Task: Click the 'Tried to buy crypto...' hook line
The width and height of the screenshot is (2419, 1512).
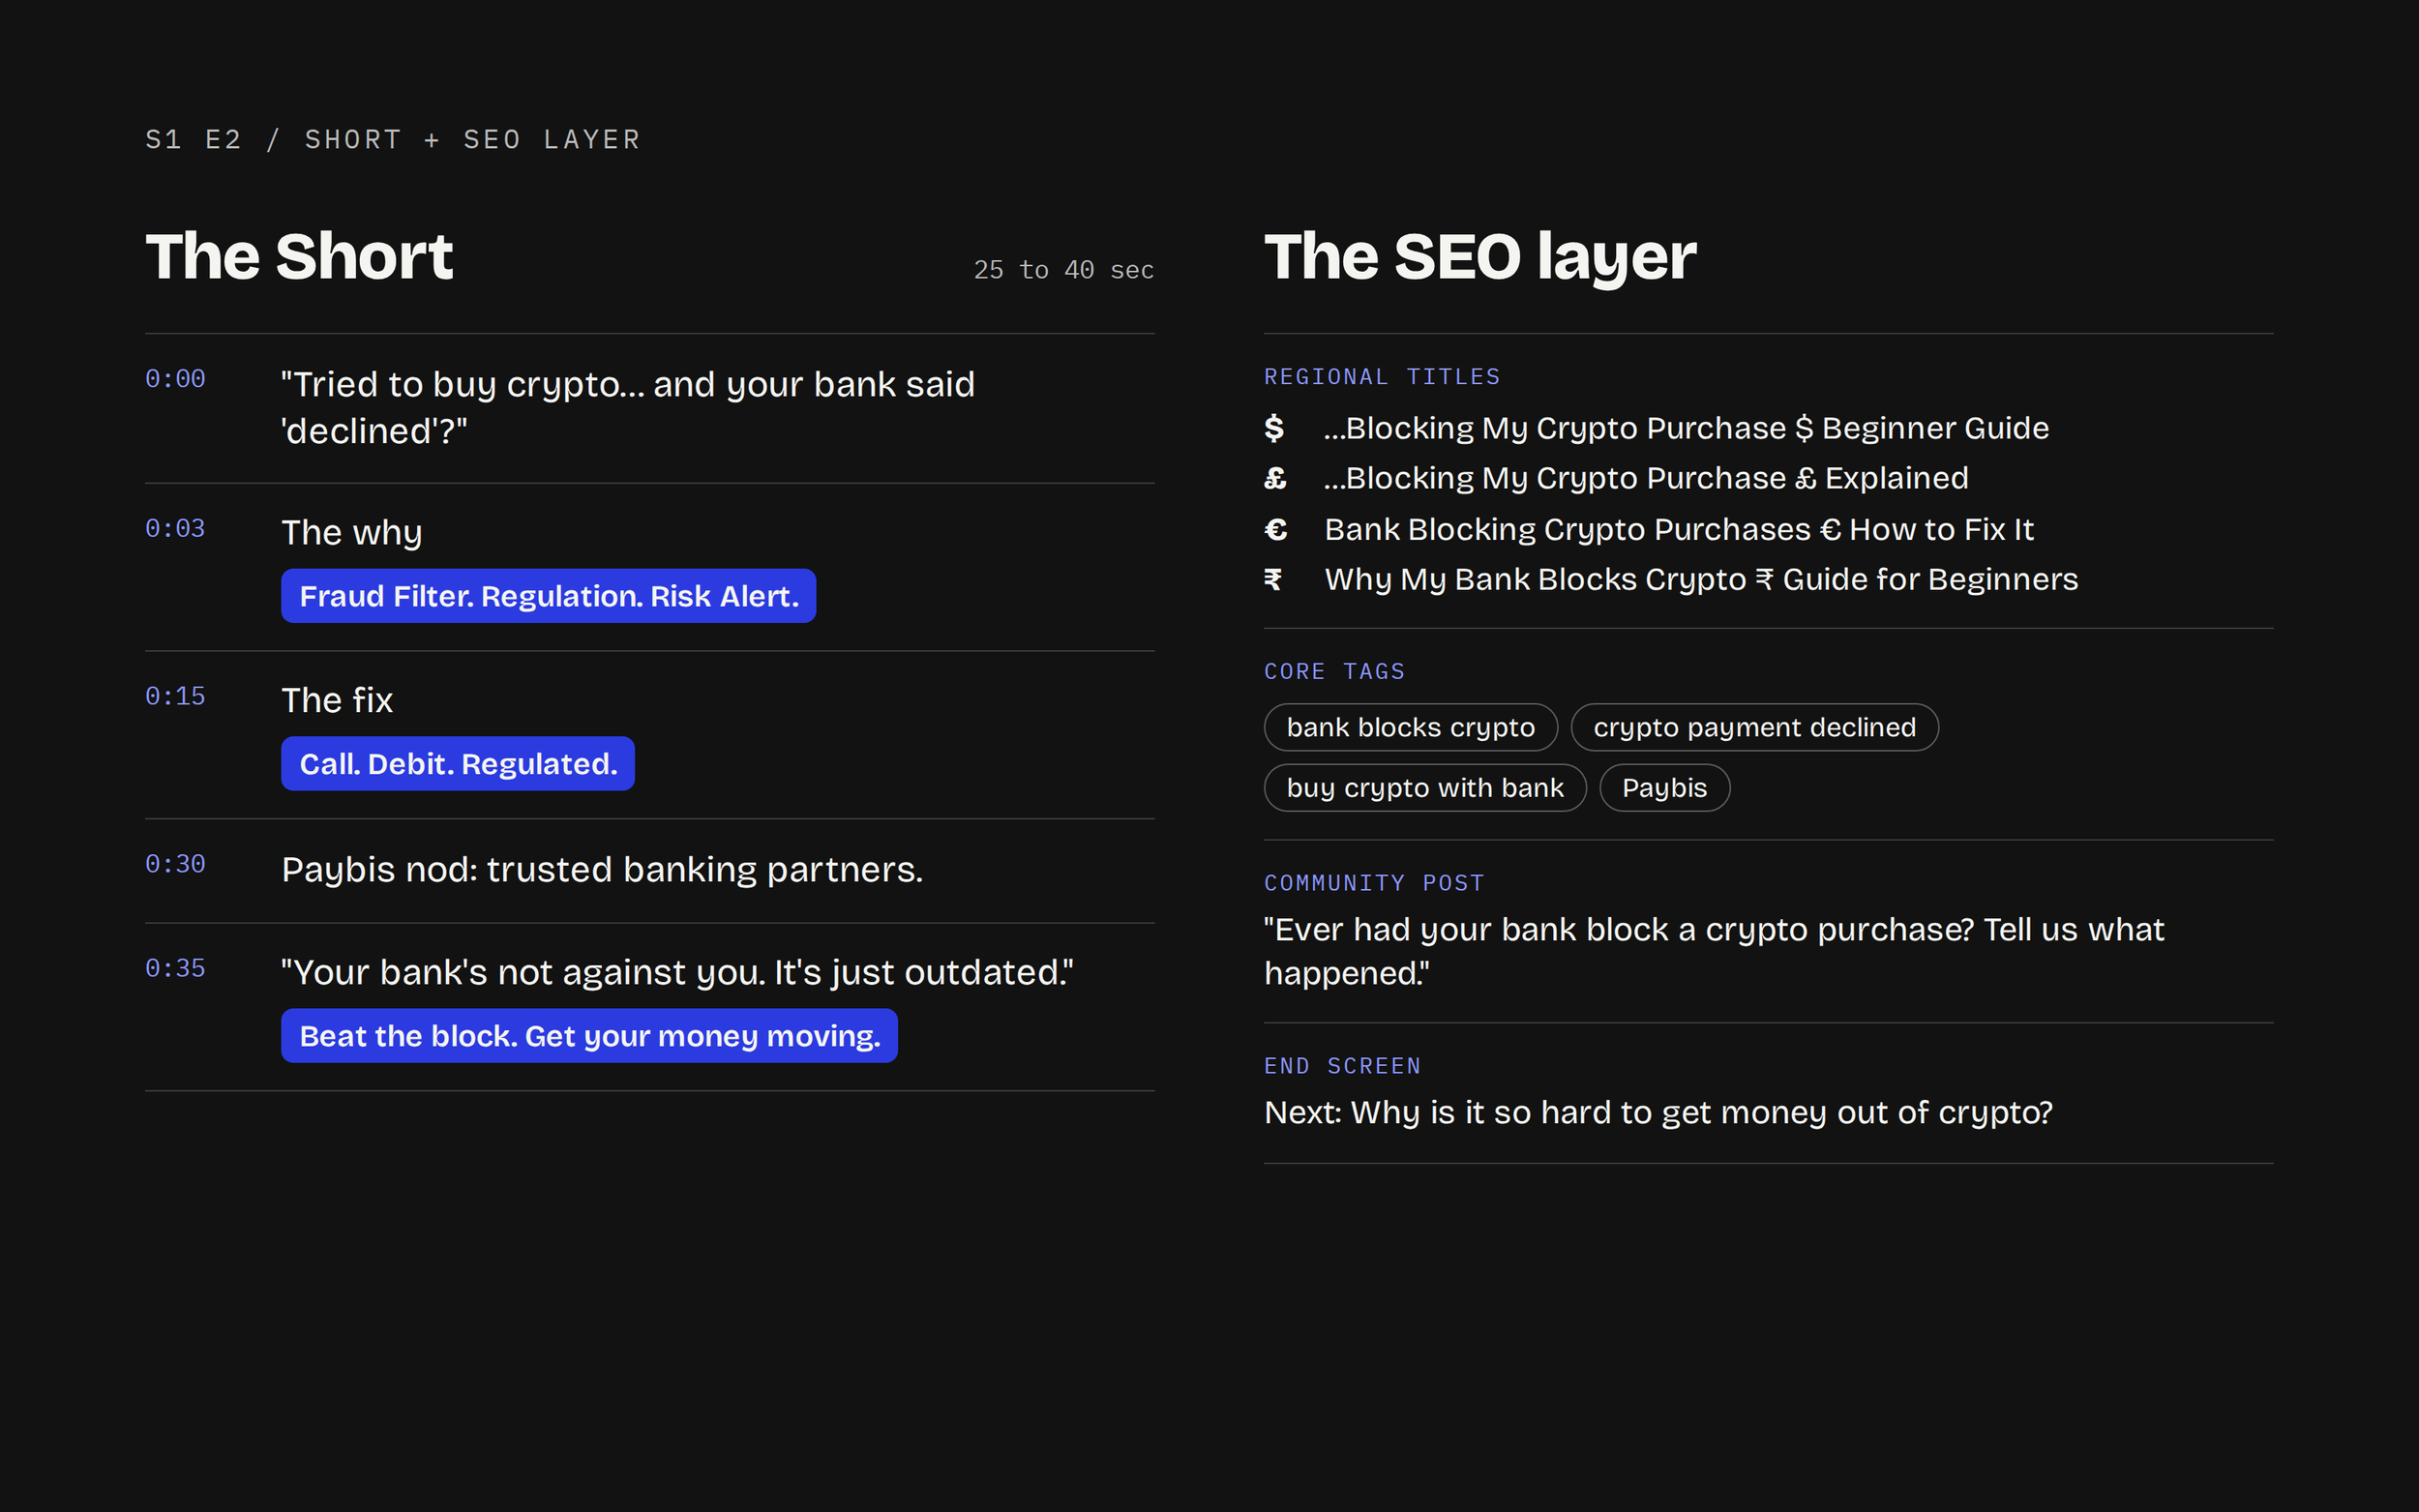Action: tap(628, 407)
